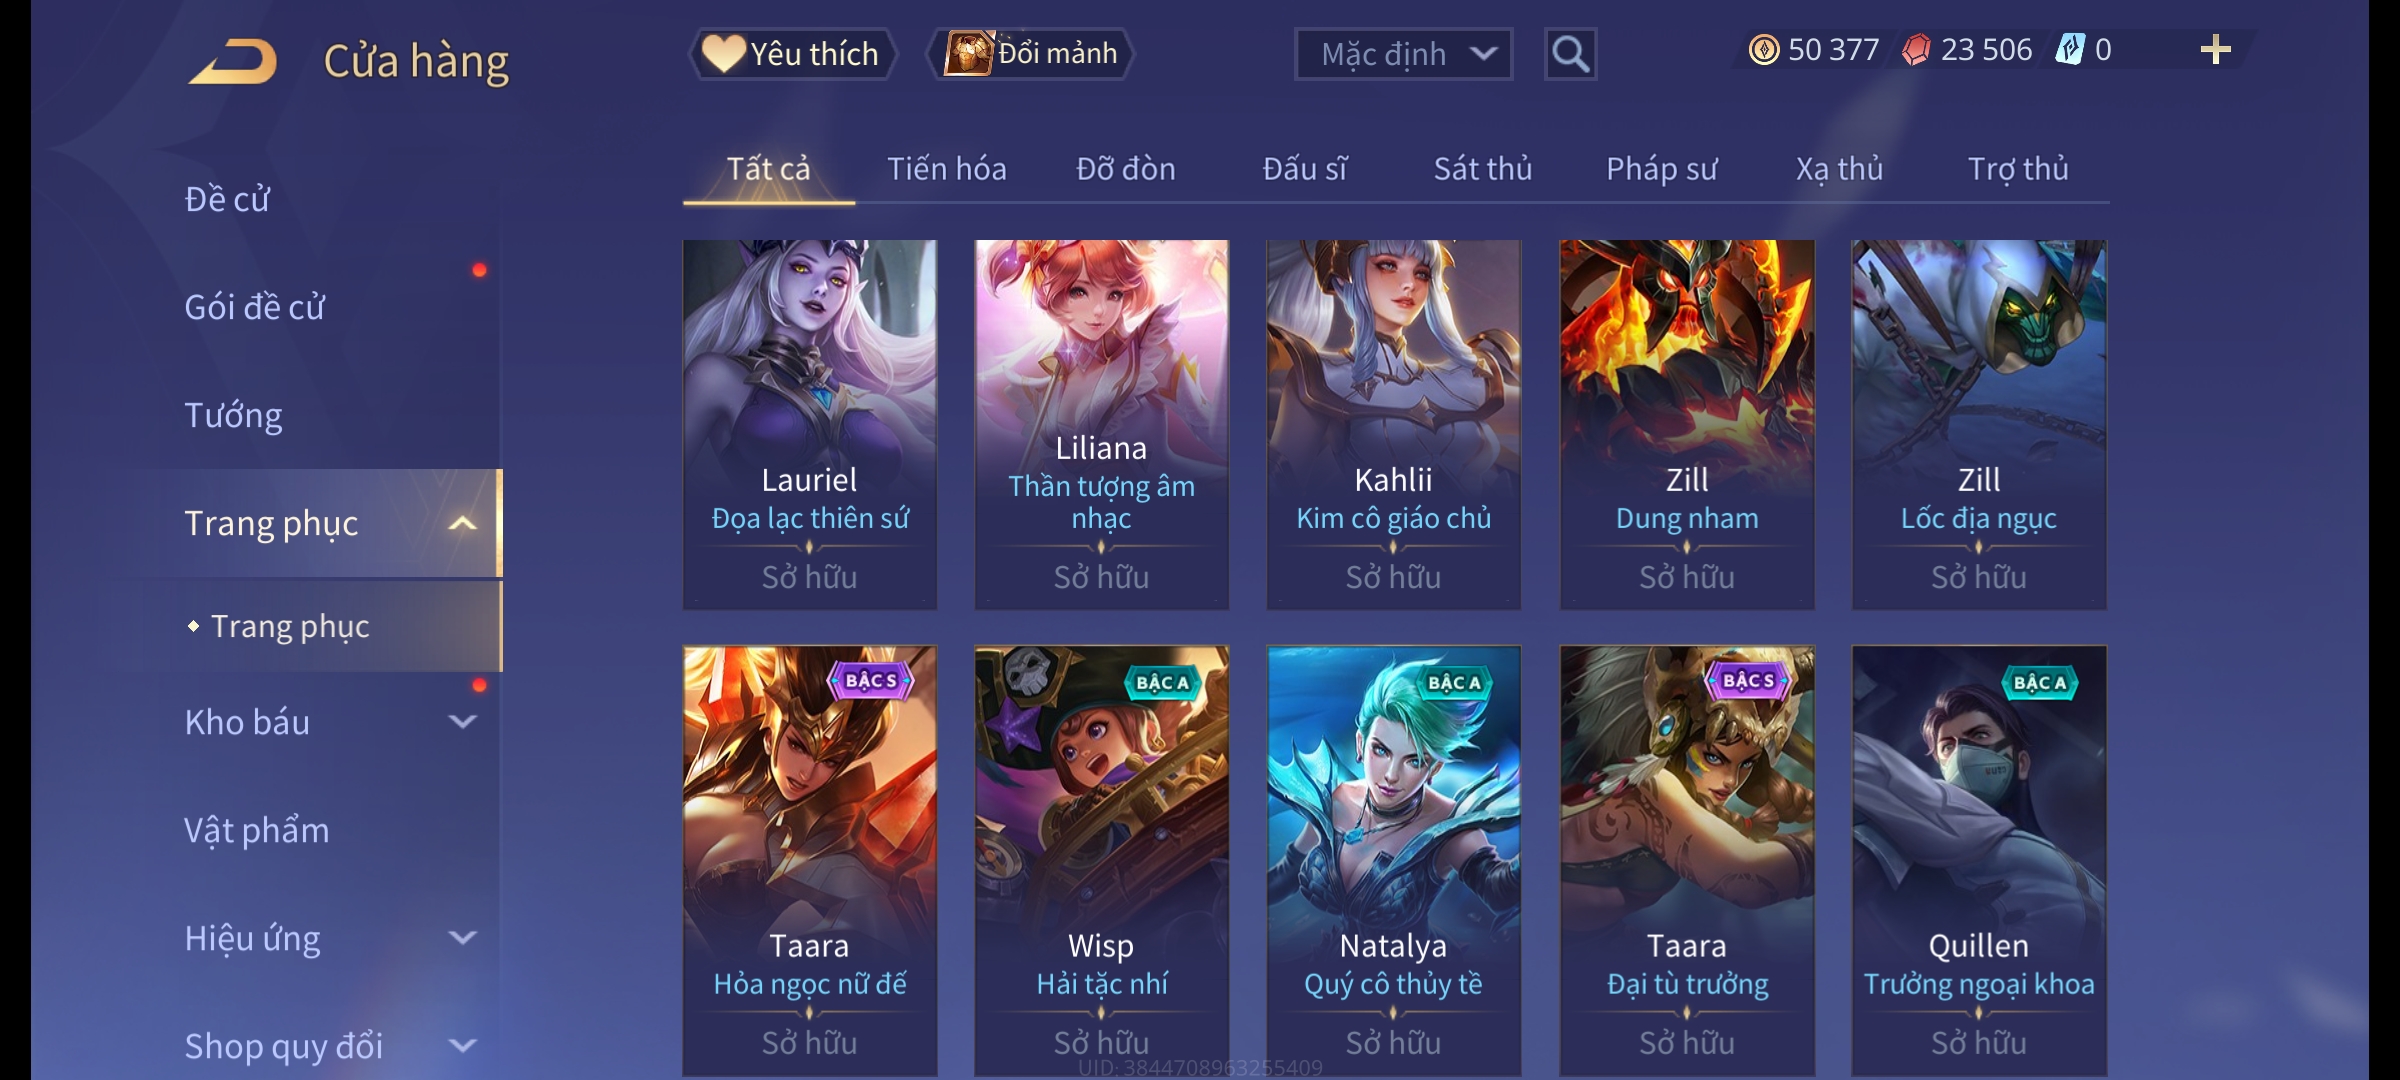Select the Tiến hóa filter tab

[946, 169]
